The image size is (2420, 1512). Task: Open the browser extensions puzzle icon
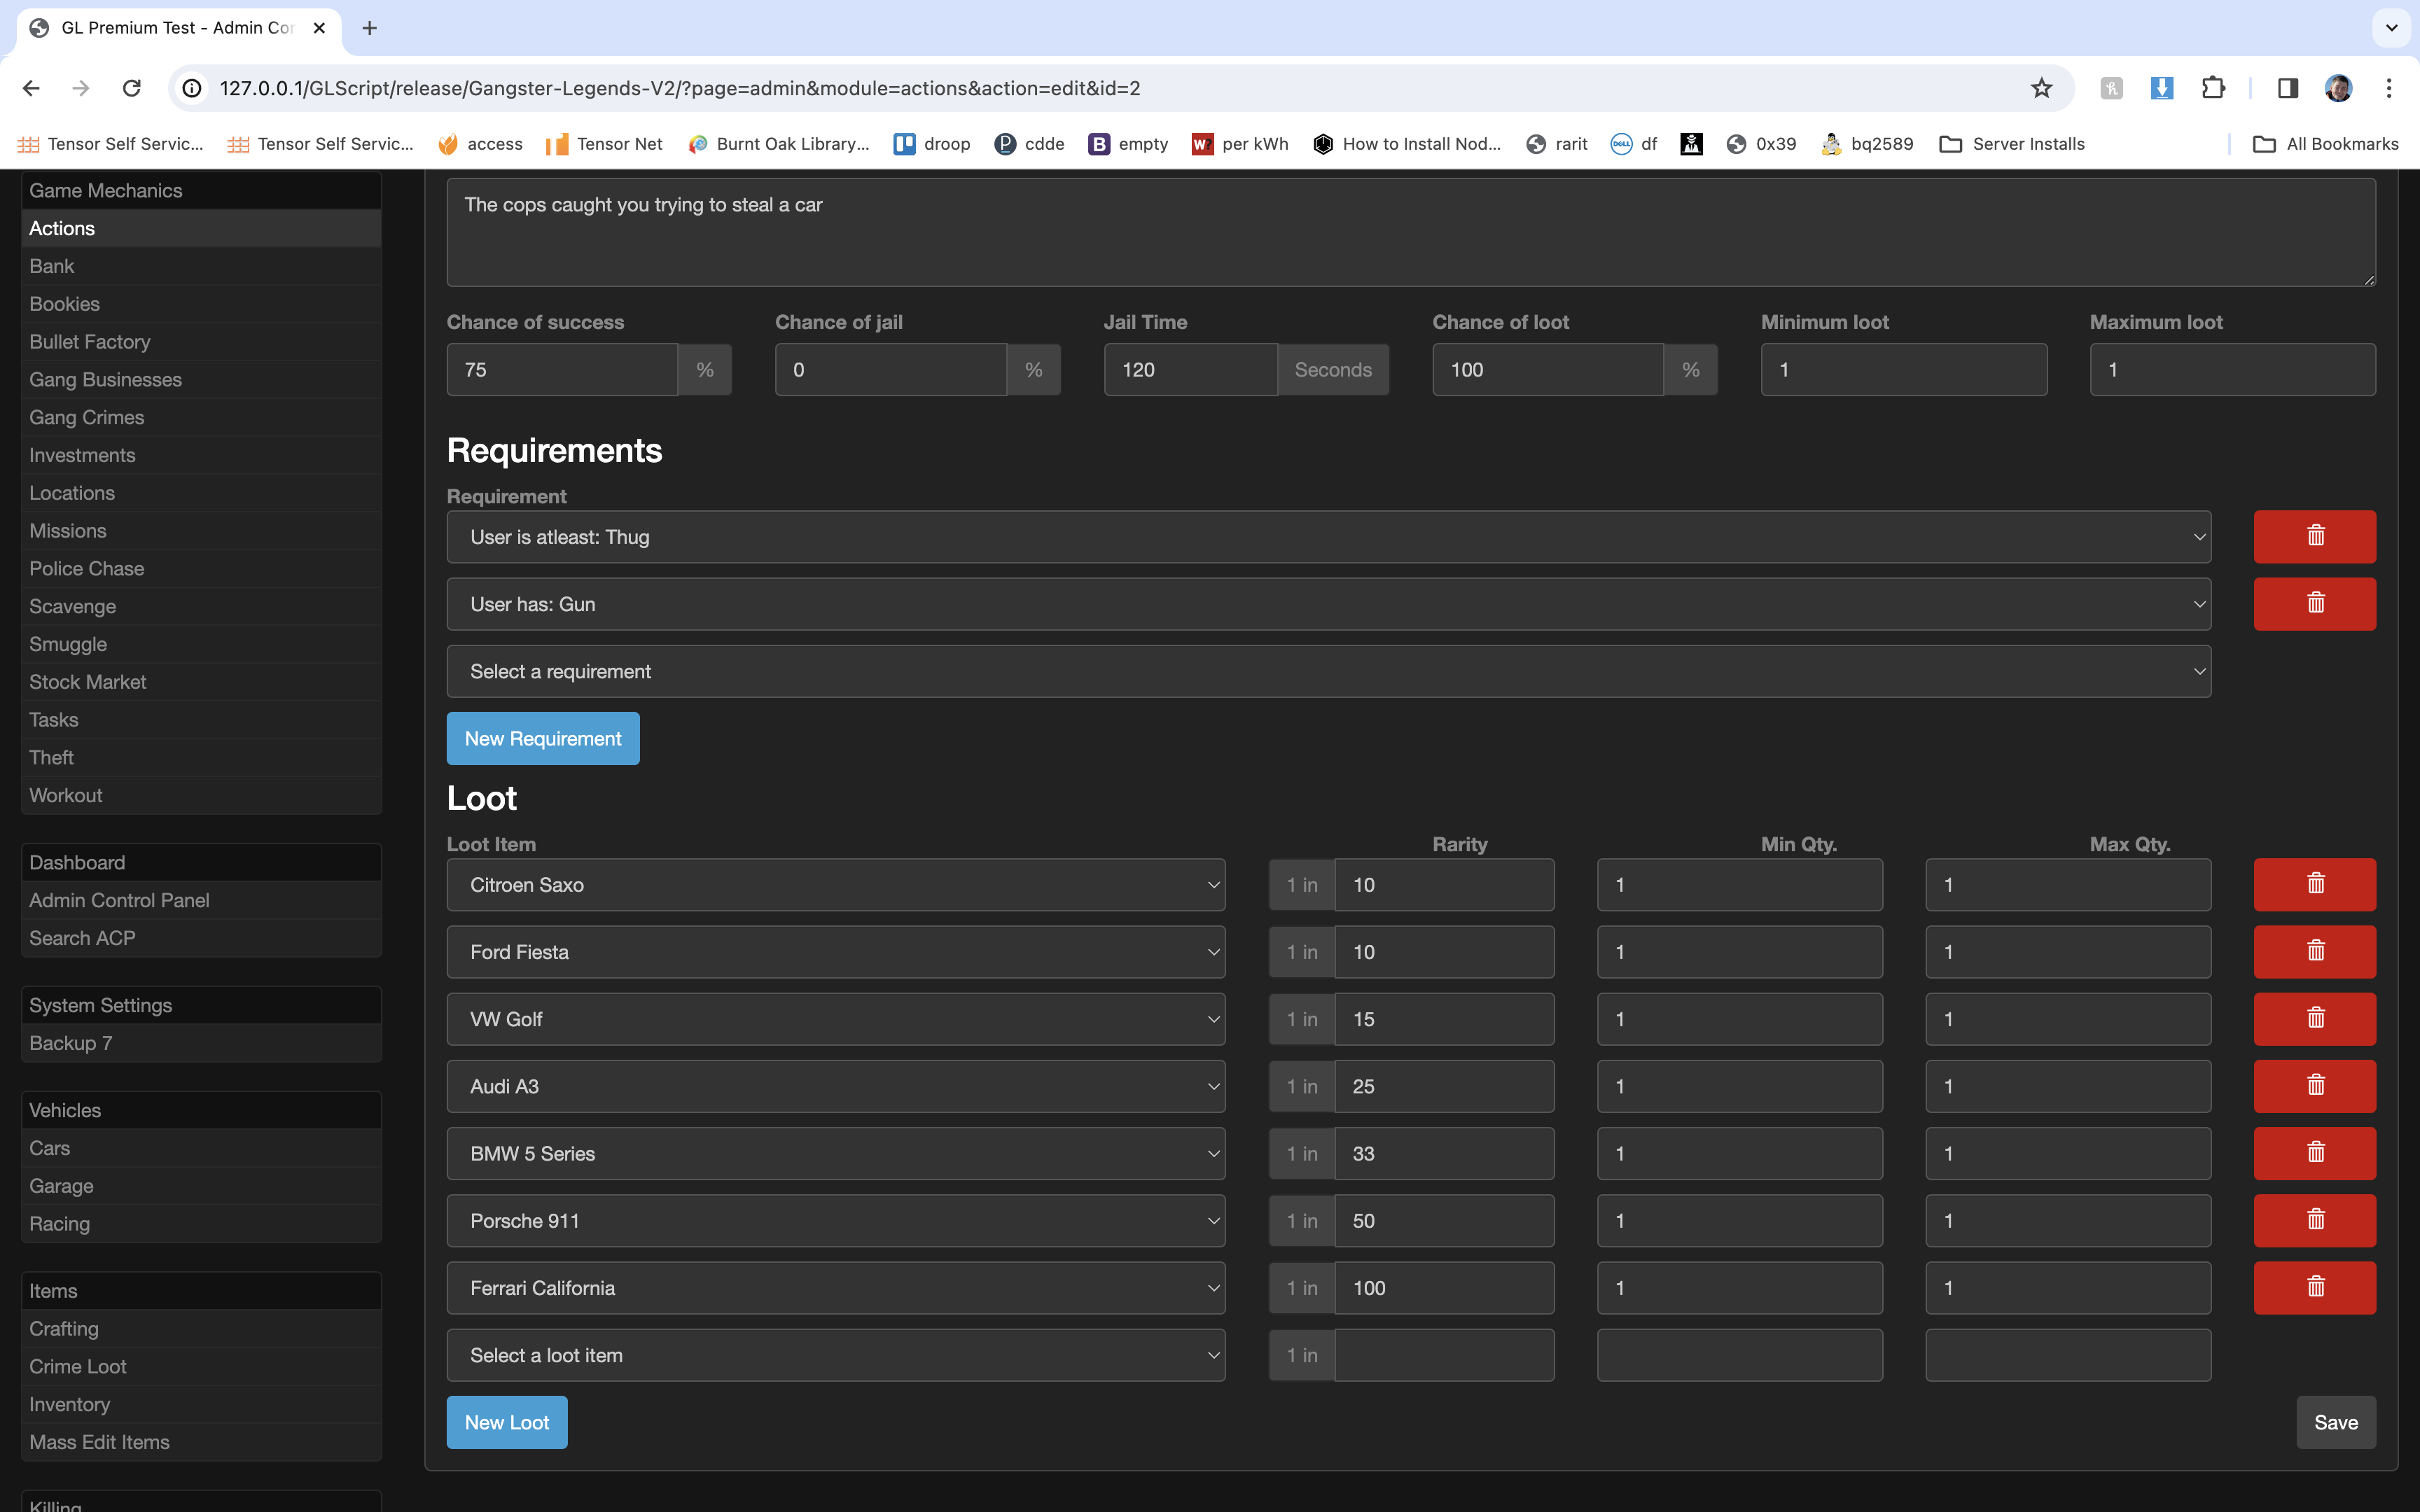point(2213,88)
